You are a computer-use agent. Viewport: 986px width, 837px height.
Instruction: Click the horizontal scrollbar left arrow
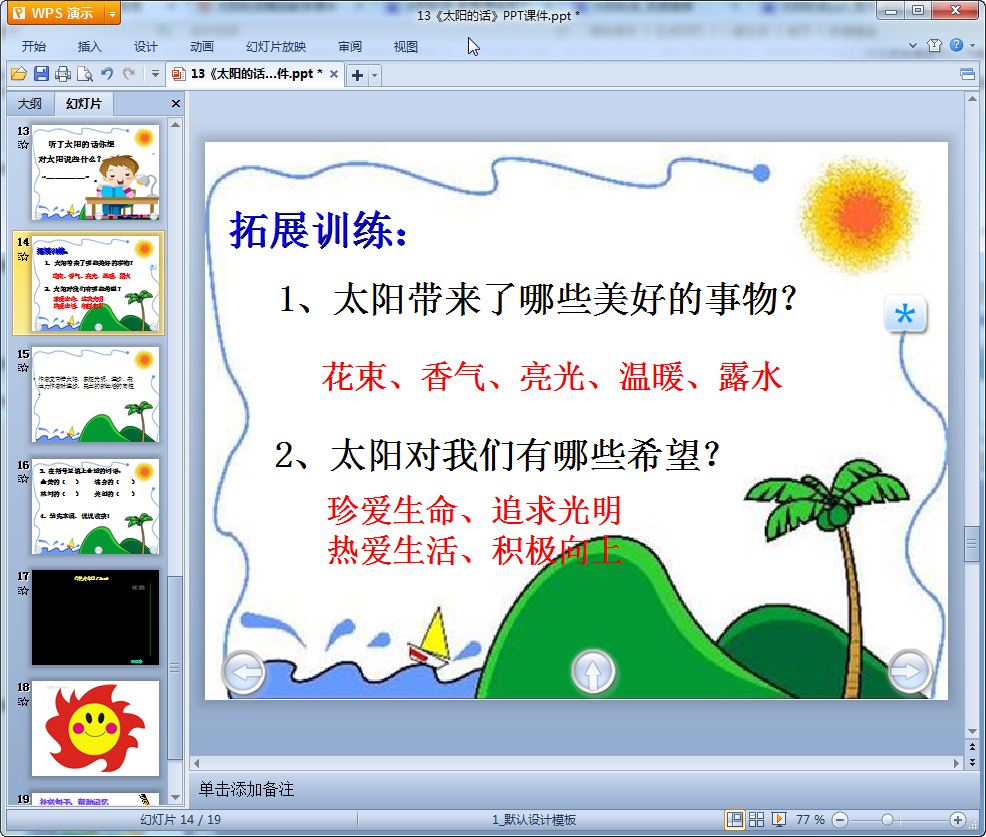click(197, 763)
